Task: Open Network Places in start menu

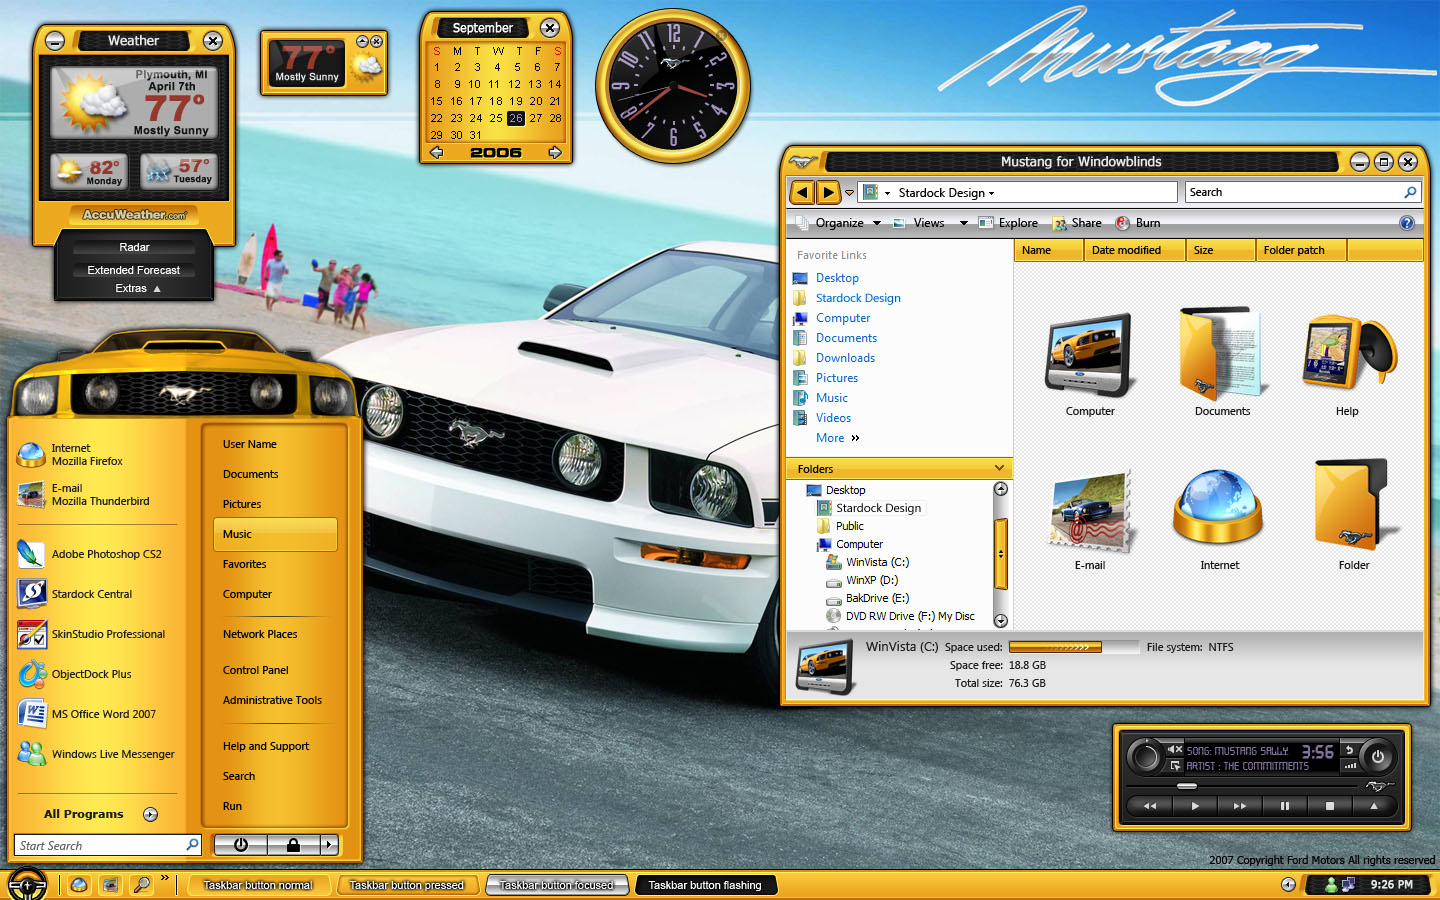Action: [x=260, y=634]
